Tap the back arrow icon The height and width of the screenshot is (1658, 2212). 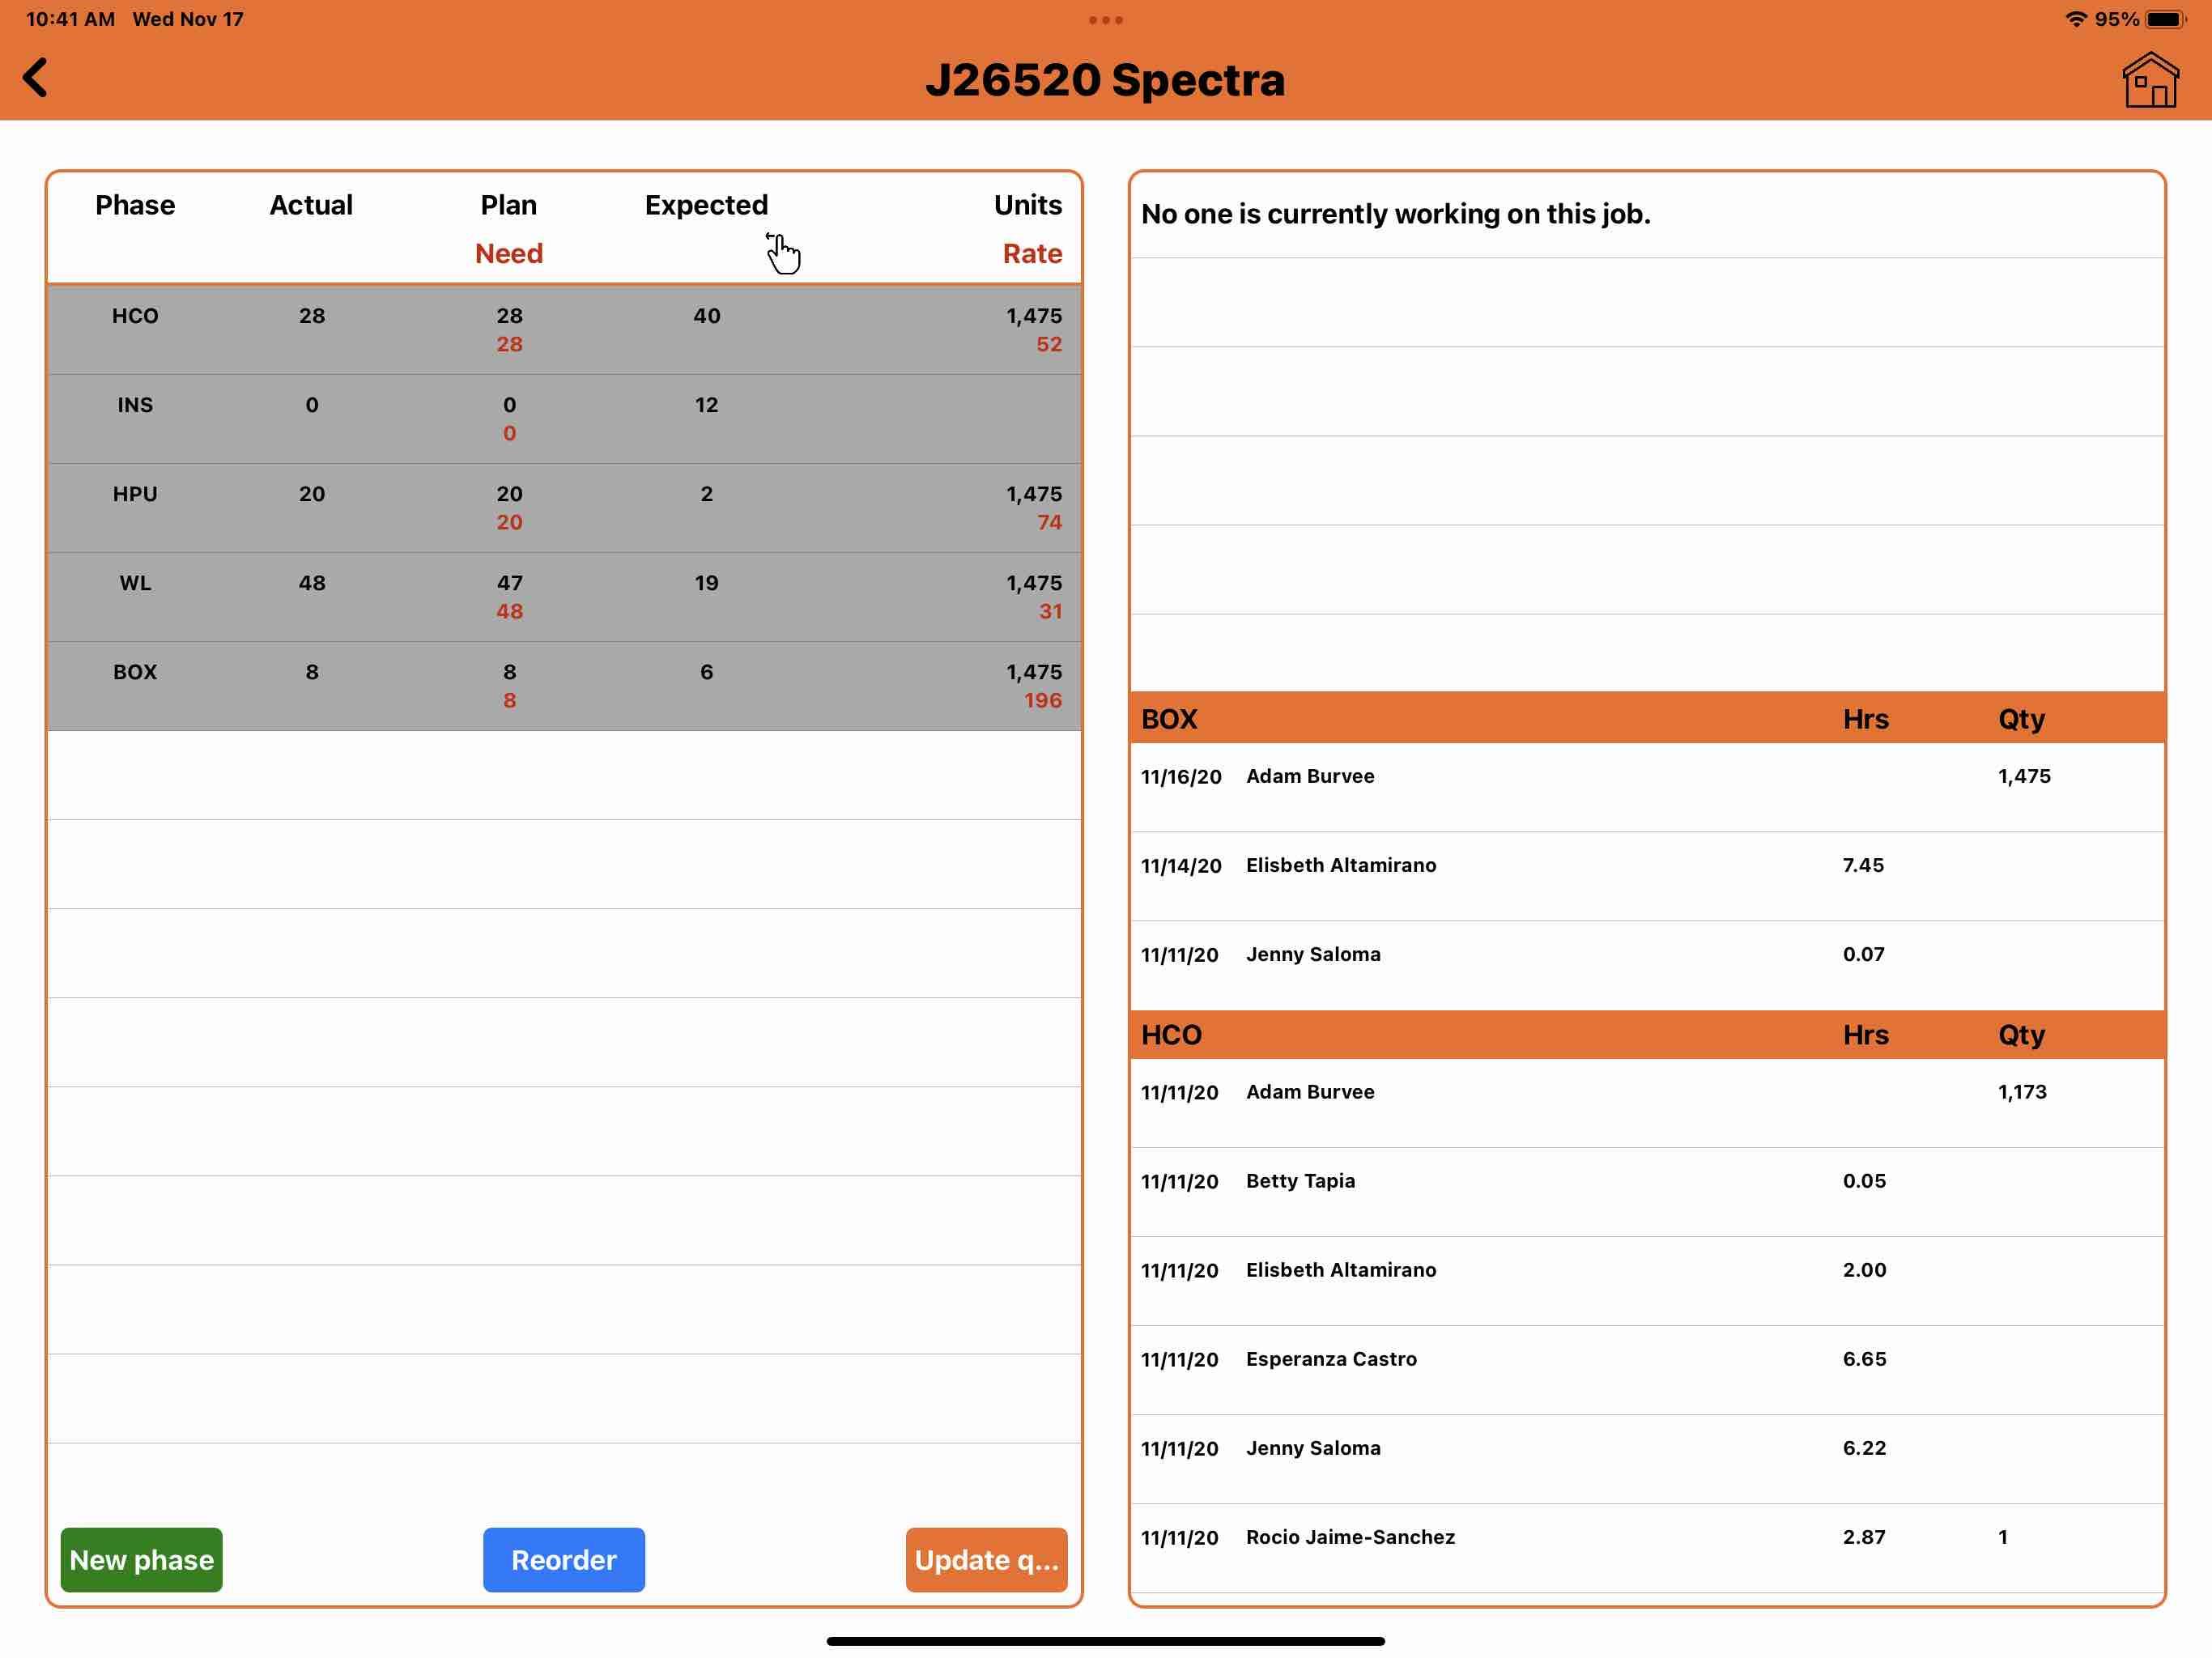coord(36,78)
